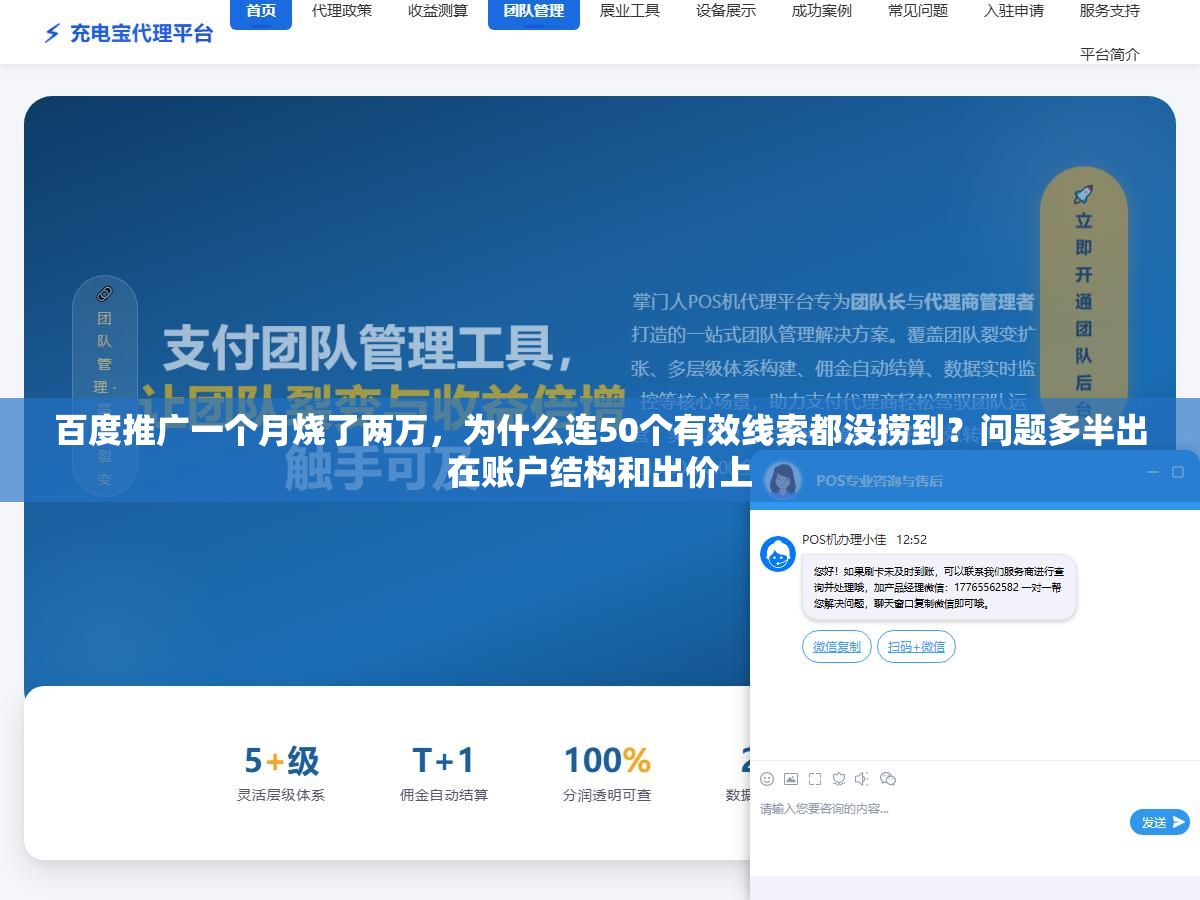Click the POS机办理小佳 message avatar

(778, 554)
